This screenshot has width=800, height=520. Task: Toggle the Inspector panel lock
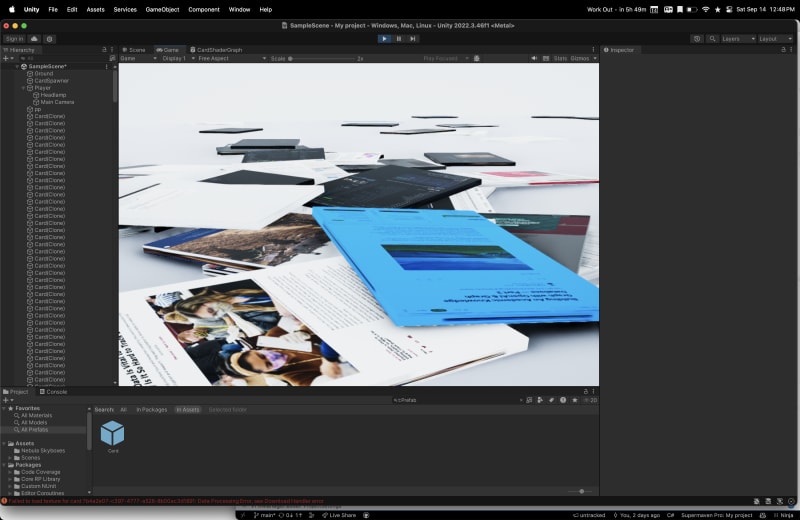(783, 50)
